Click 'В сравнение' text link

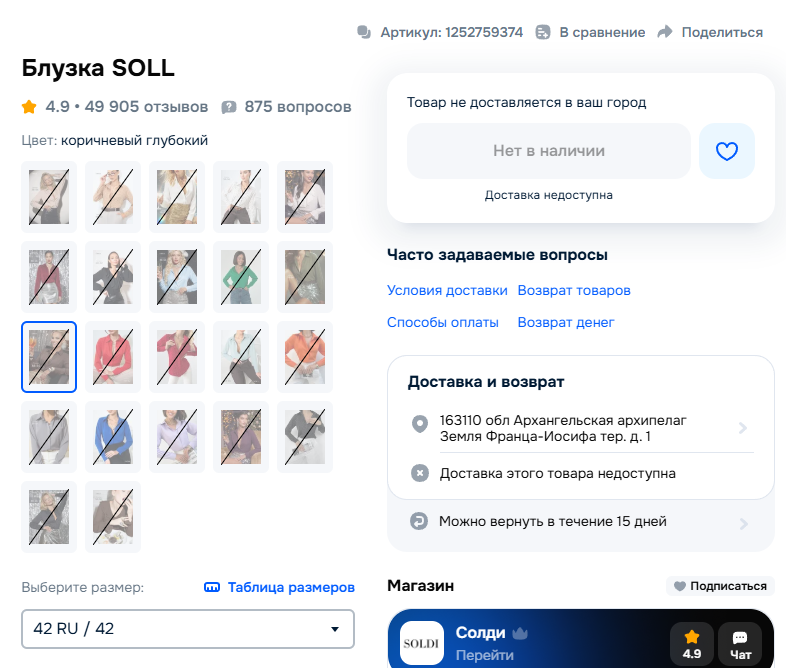602,32
